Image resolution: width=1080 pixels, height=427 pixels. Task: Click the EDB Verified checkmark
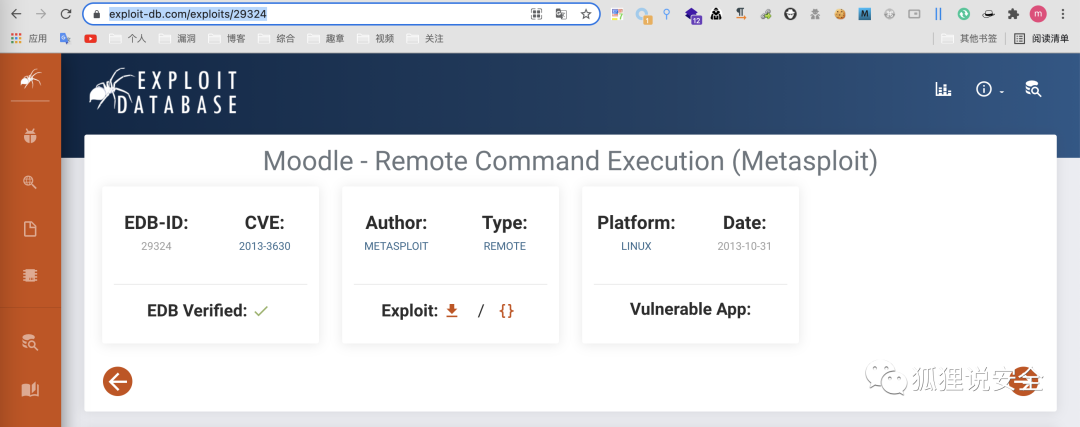260,311
